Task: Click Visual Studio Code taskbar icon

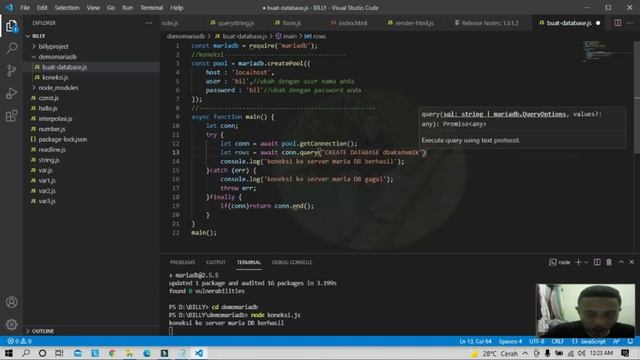Action: pyautogui.click(x=199, y=353)
